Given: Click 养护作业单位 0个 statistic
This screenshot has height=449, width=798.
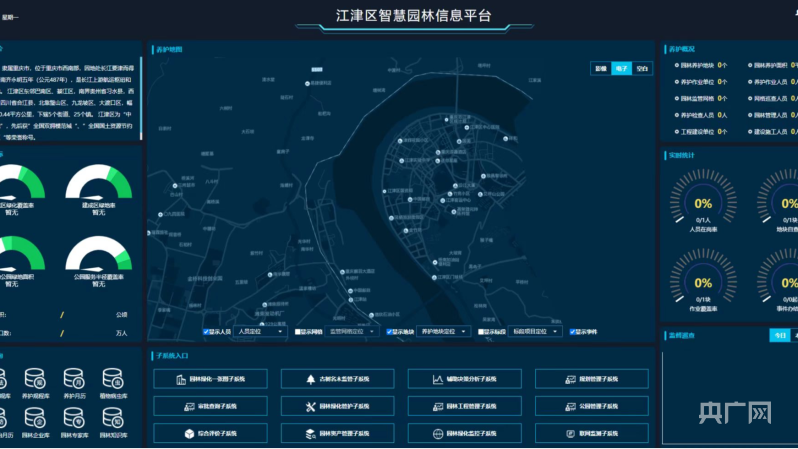Looking at the screenshot, I should click(701, 82).
